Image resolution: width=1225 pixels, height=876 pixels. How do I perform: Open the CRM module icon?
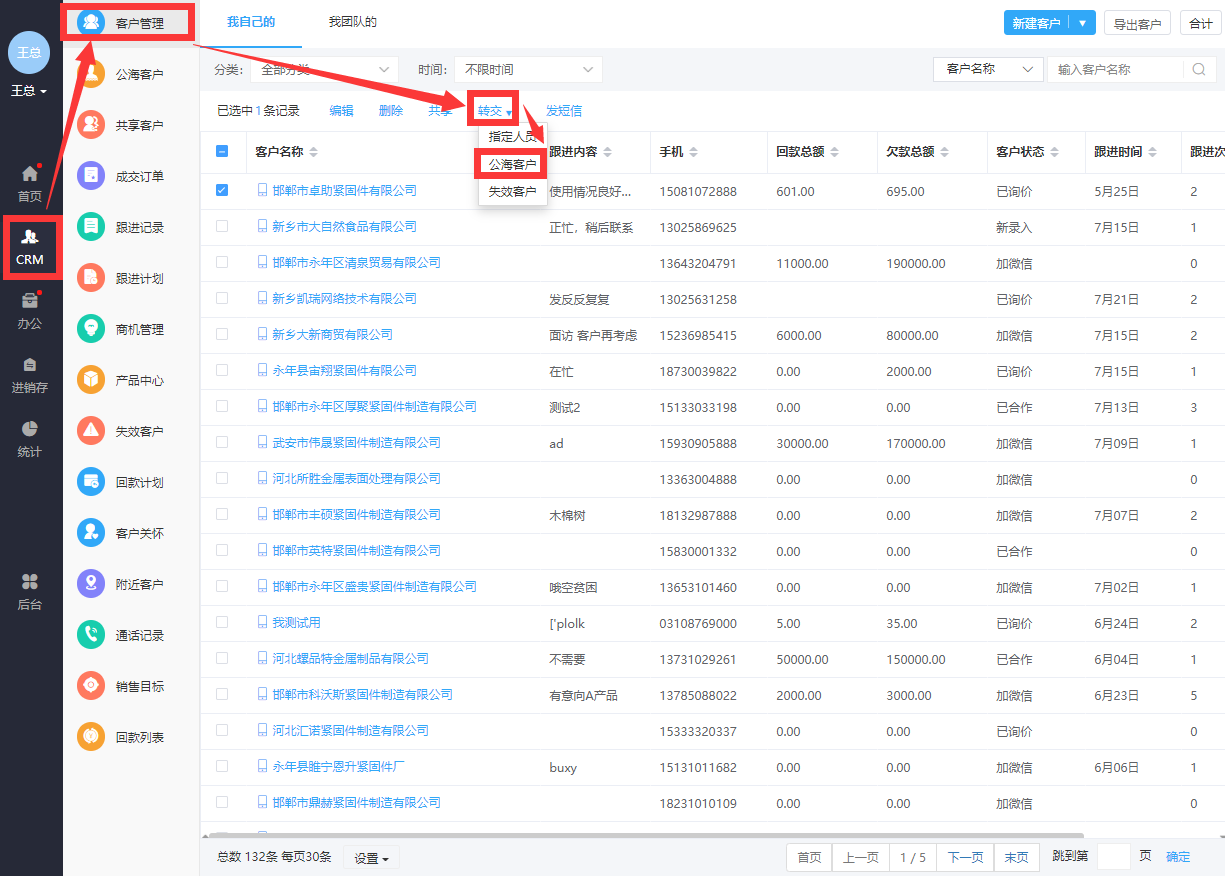click(30, 237)
